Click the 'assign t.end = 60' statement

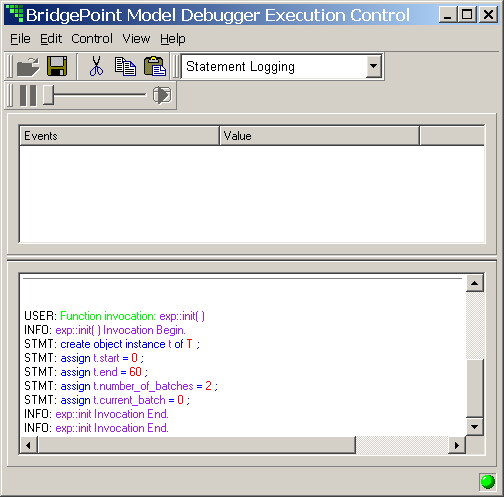tap(86, 372)
